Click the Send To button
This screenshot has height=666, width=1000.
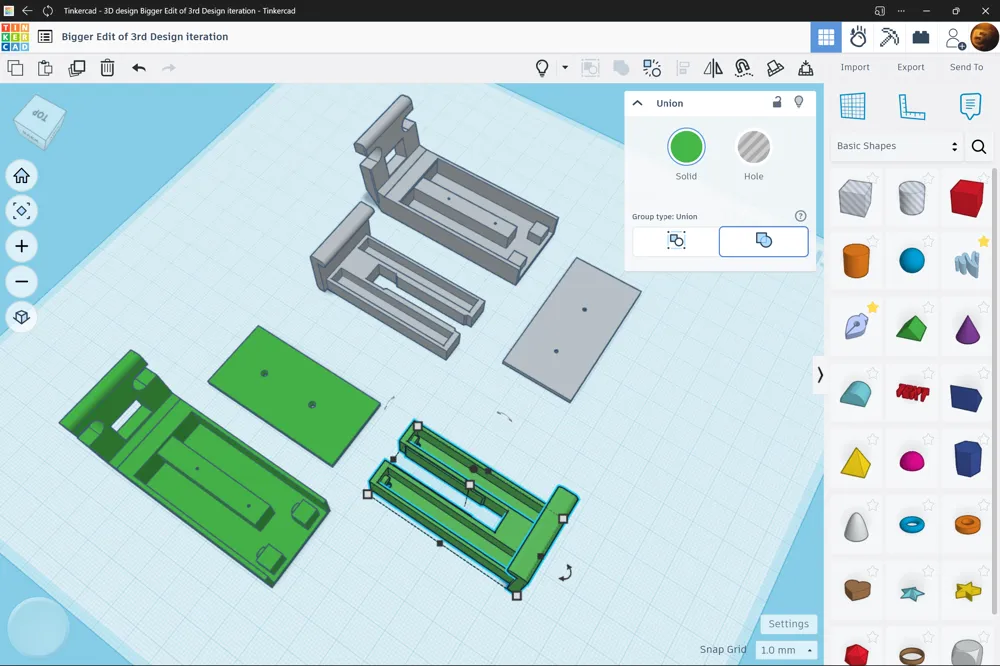tap(966, 67)
